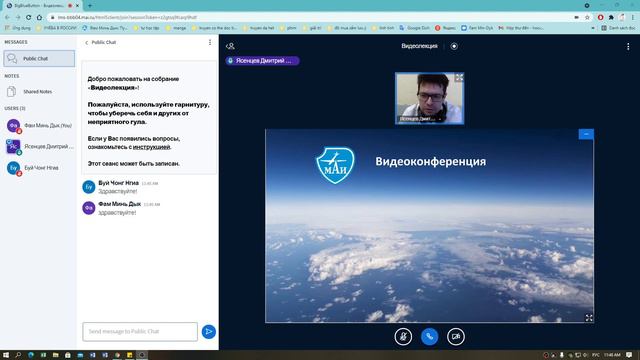Open the Chrome menu
Viewport: 640px width, 360px height.
[x=633, y=17]
